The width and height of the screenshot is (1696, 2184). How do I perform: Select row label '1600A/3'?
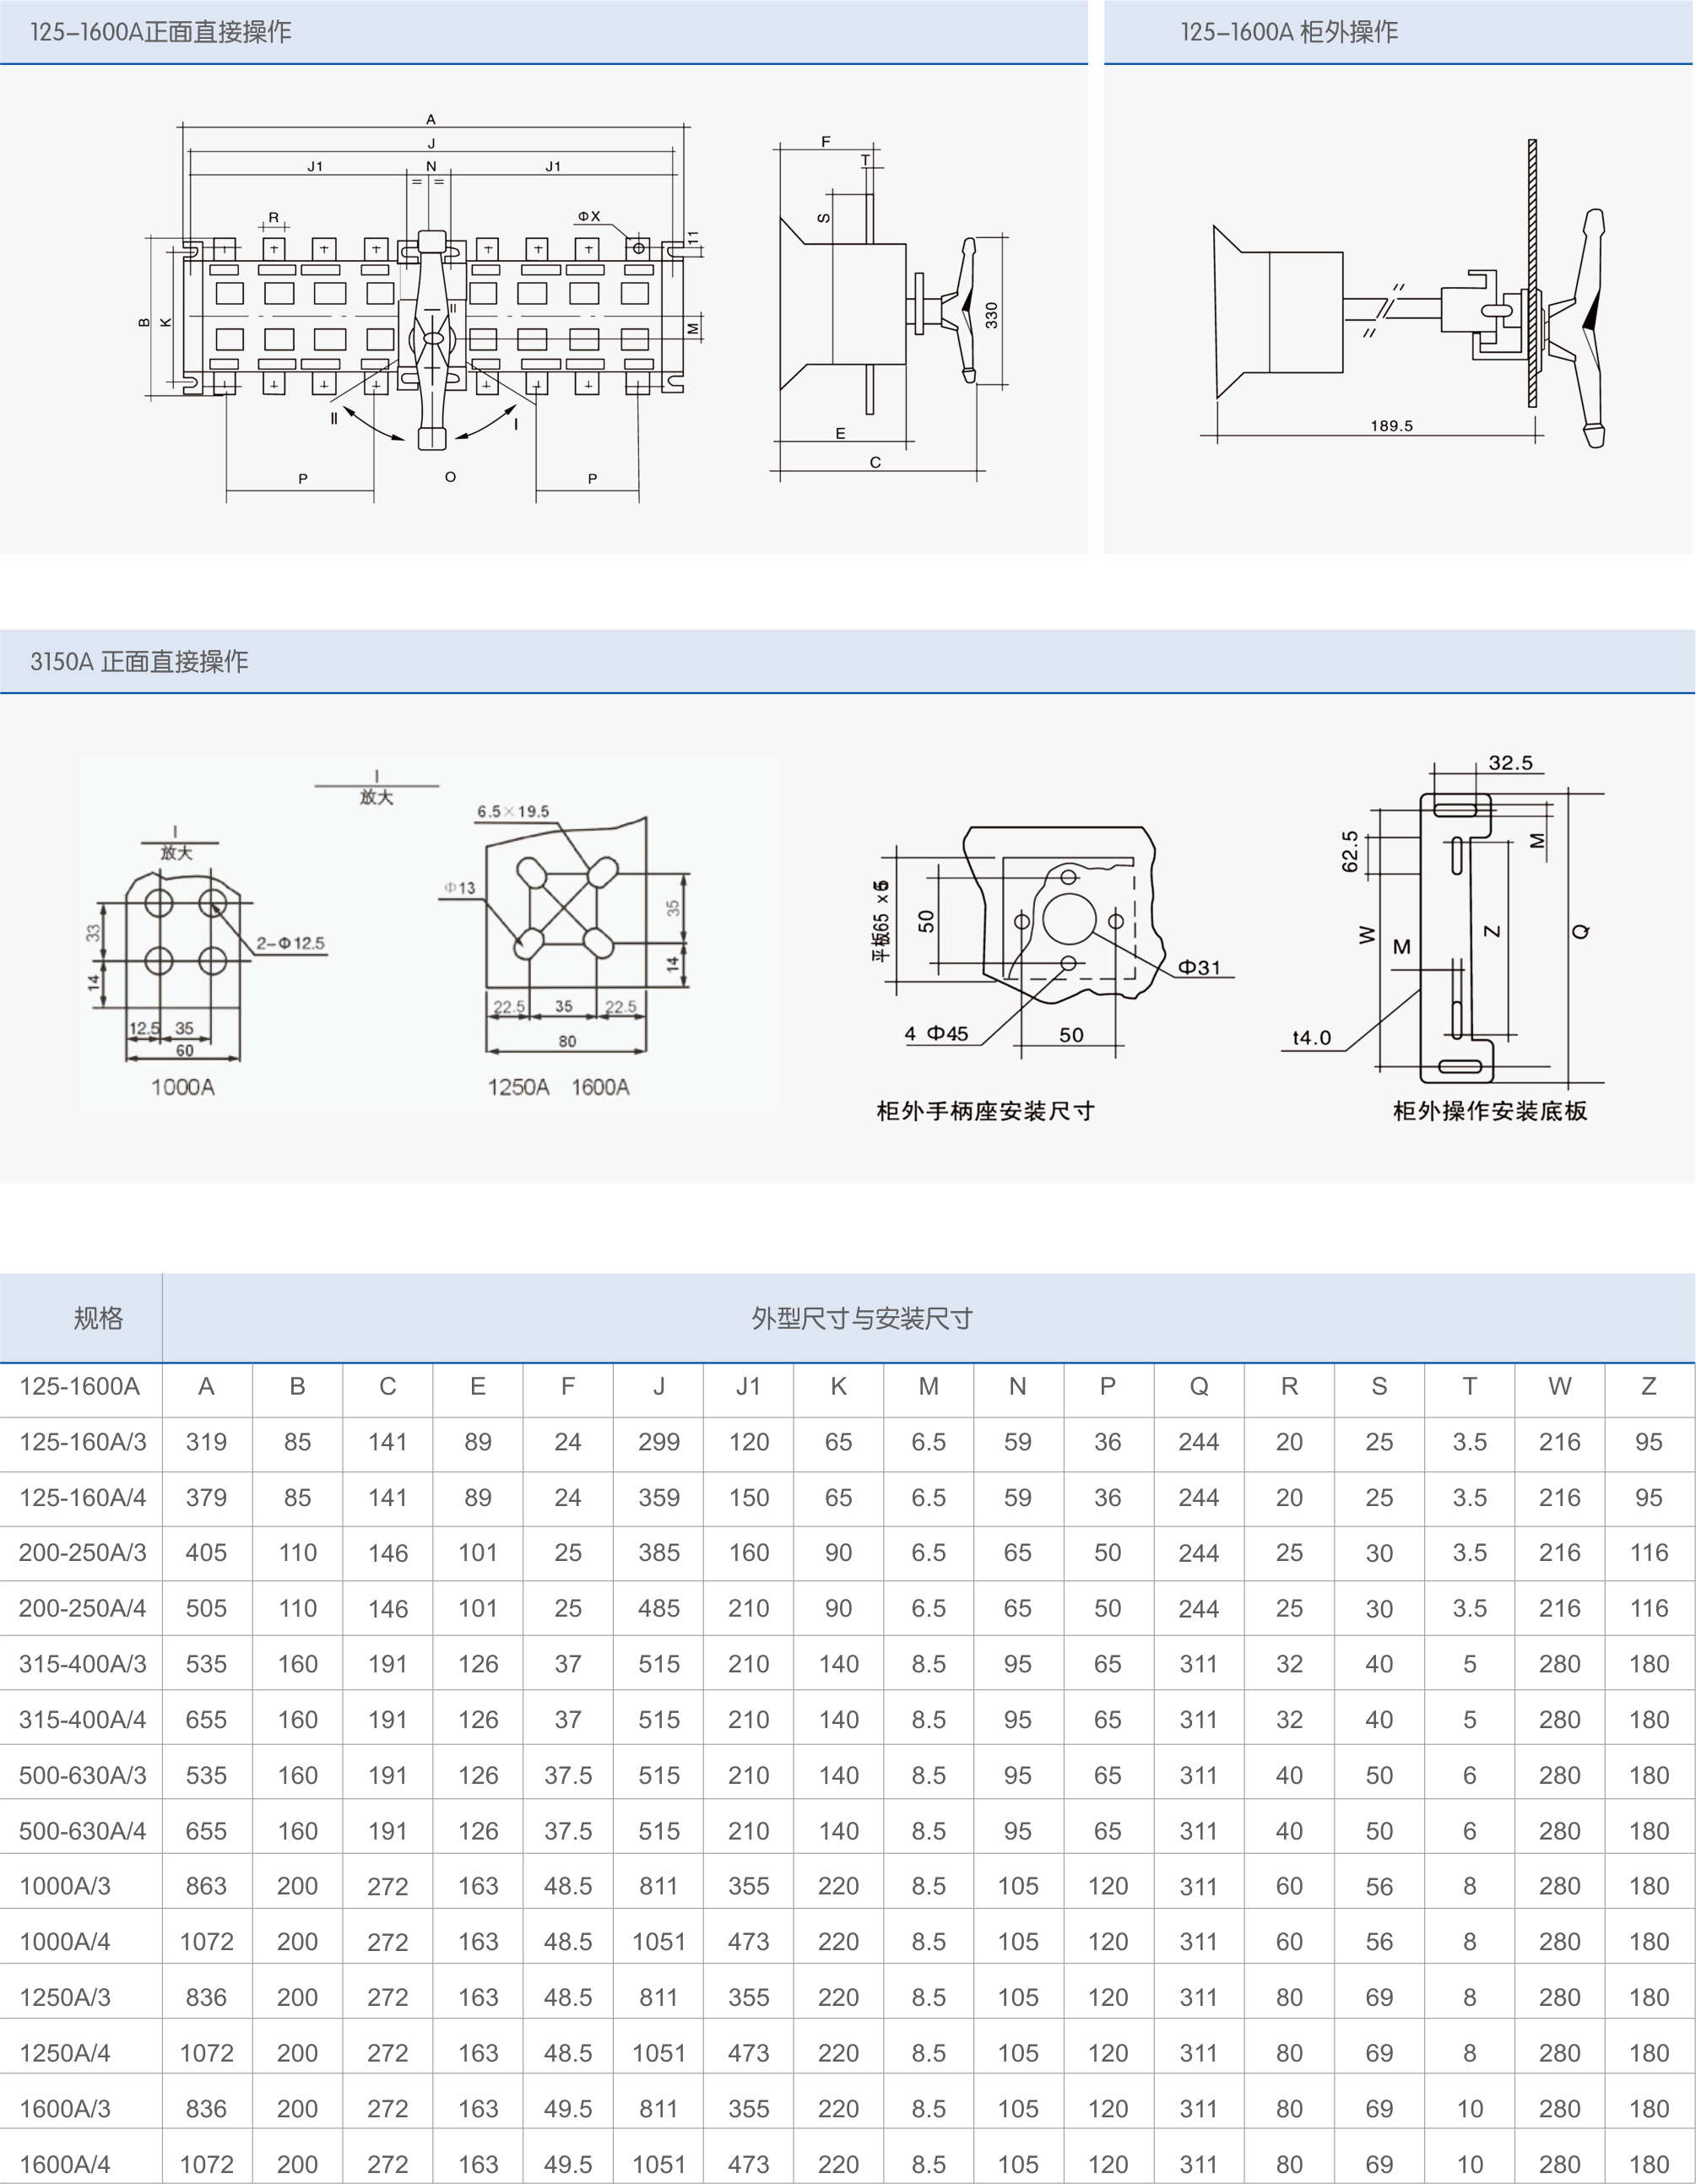(x=65, y=2108)
